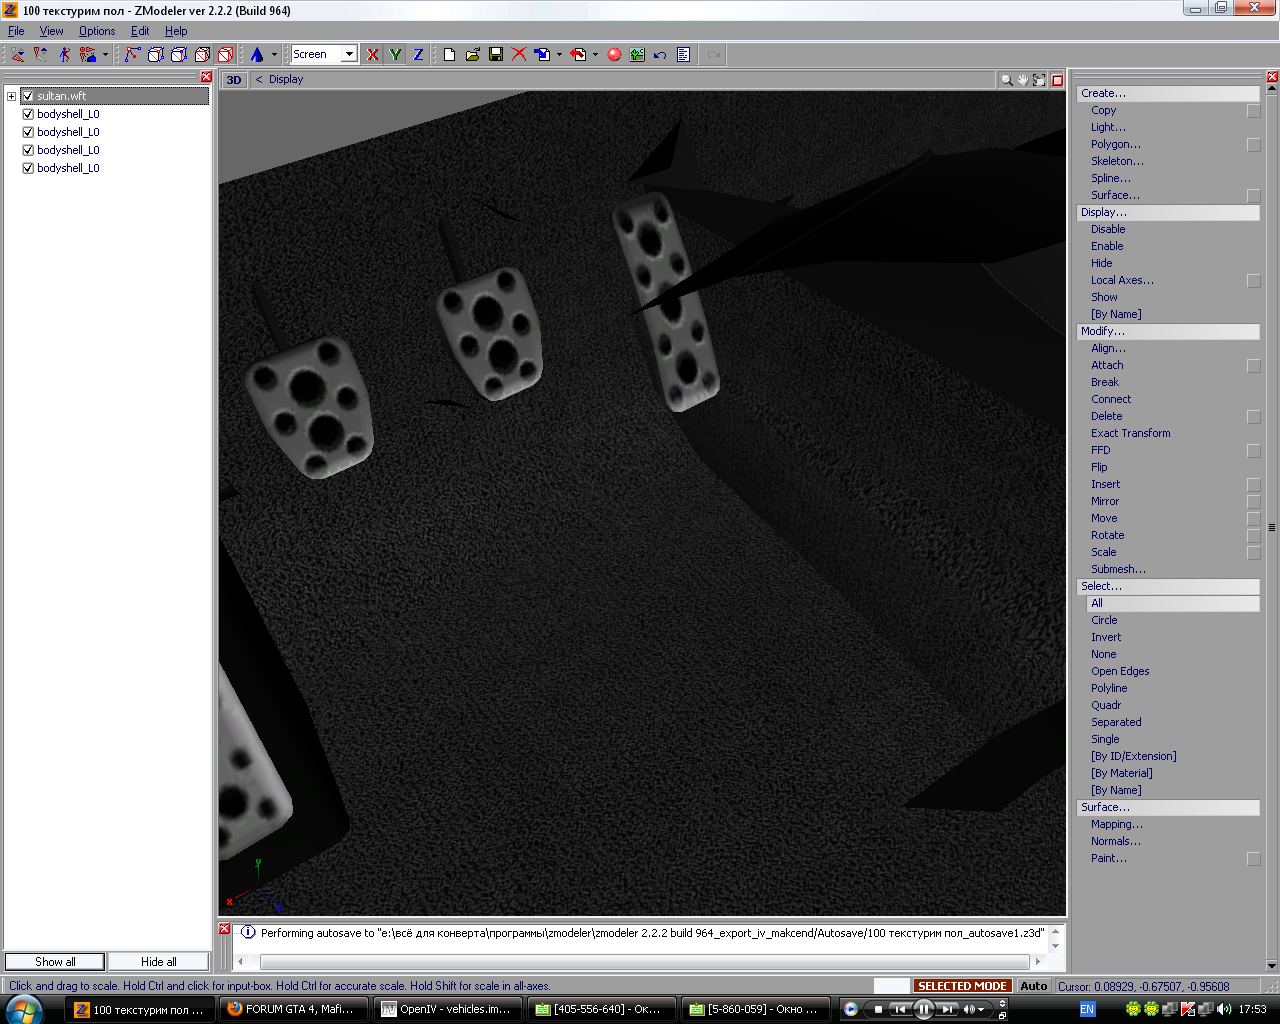Click the EN language indicator in tray
The image size is (1280, 1024).
[1087, 1010]
